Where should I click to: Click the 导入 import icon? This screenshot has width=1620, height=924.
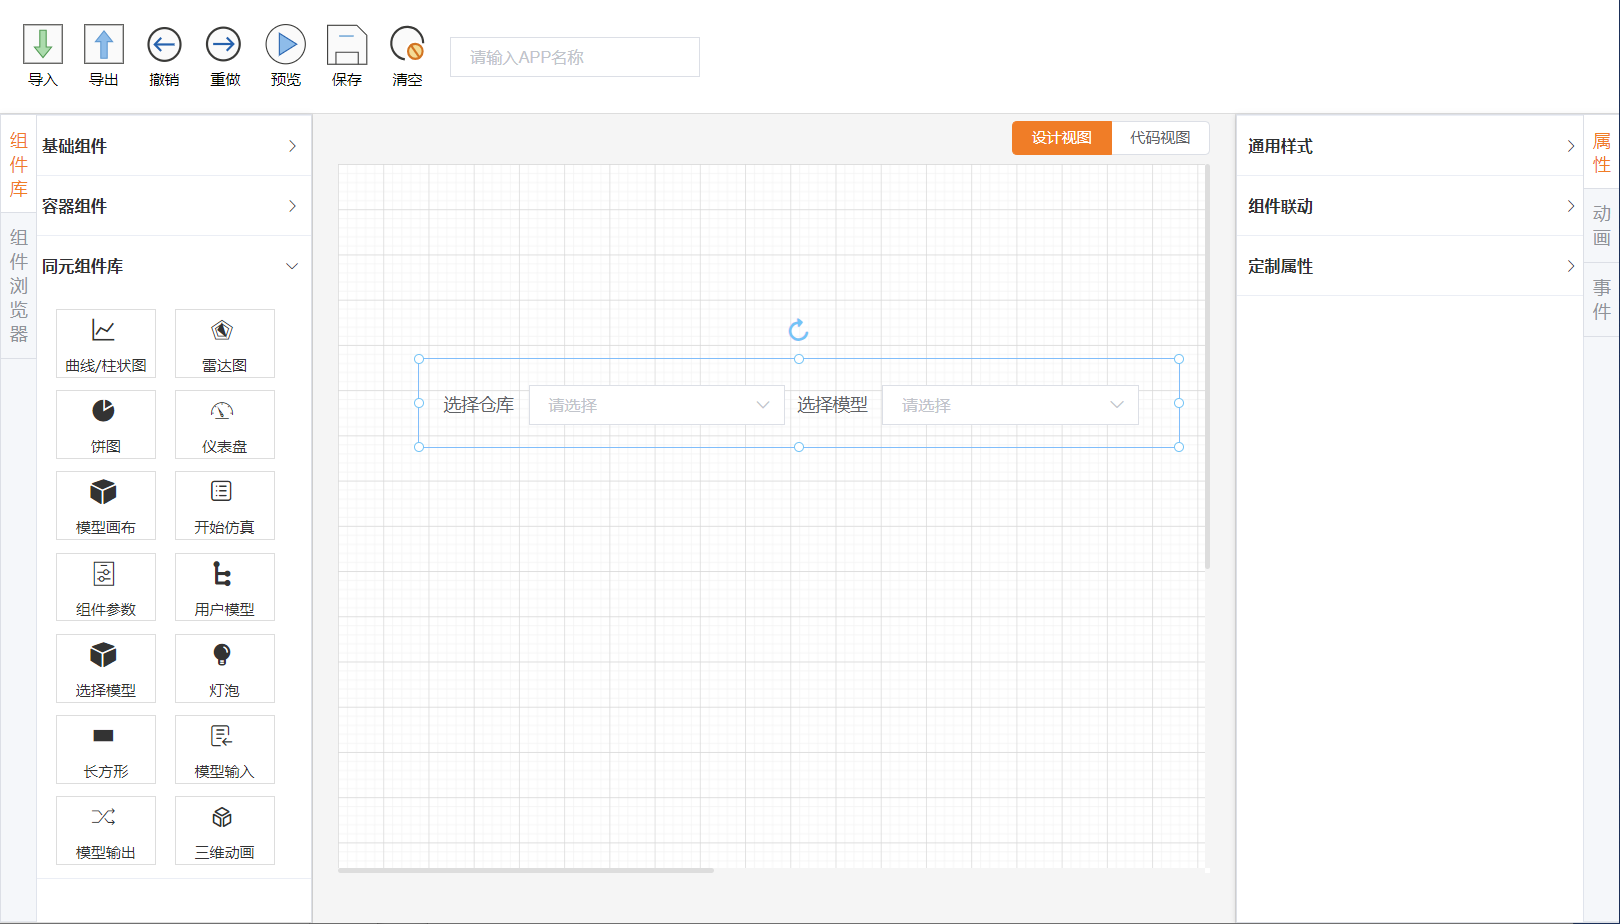(x=43, y=45)
